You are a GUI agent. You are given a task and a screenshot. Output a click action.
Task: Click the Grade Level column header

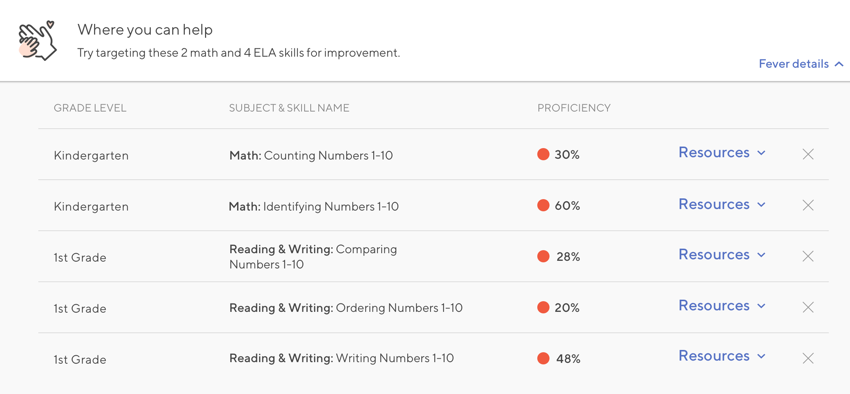89,108
